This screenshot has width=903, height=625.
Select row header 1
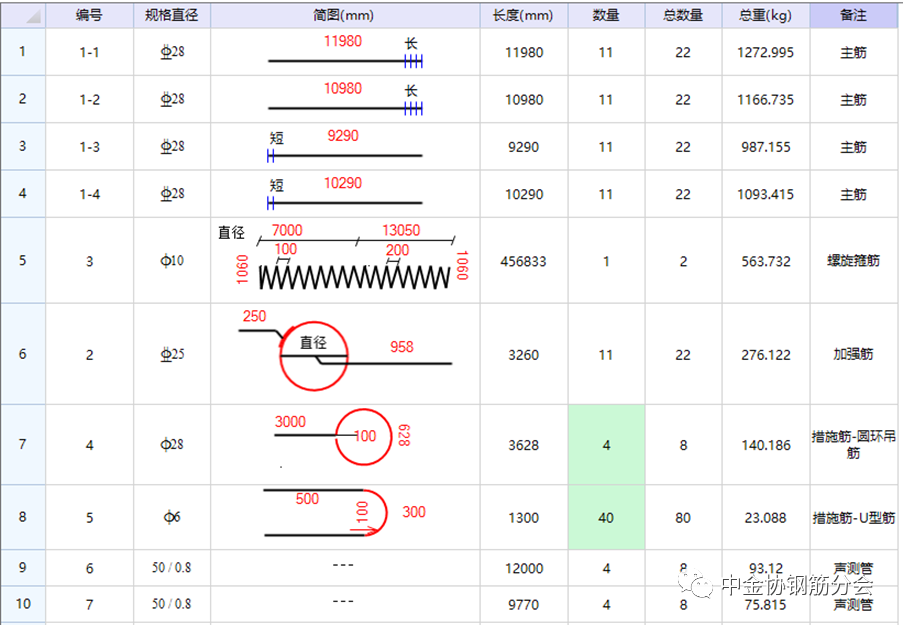(x=23, y=52)
